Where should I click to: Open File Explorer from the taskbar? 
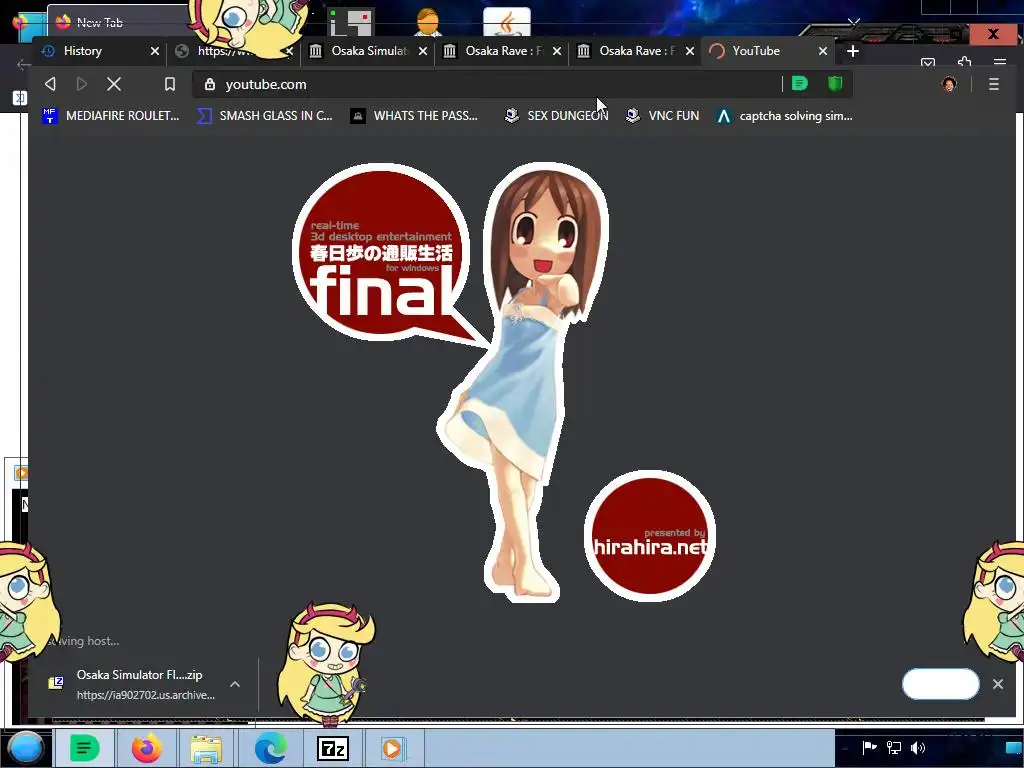click(206, 748)
